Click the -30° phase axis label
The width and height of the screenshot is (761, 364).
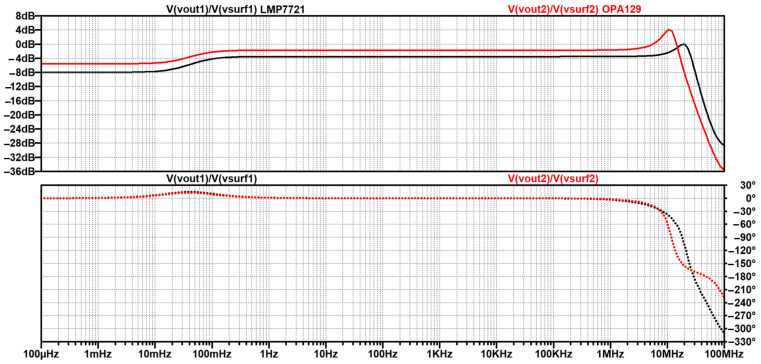point(744,212)
